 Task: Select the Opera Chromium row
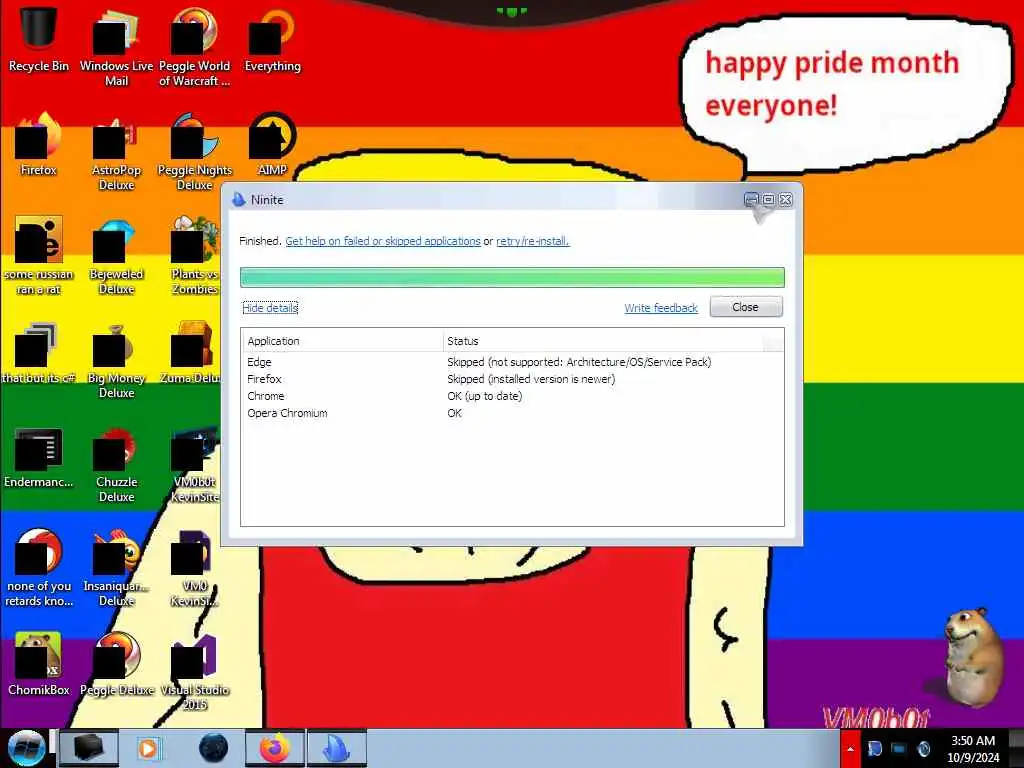[x=512, y=413]
